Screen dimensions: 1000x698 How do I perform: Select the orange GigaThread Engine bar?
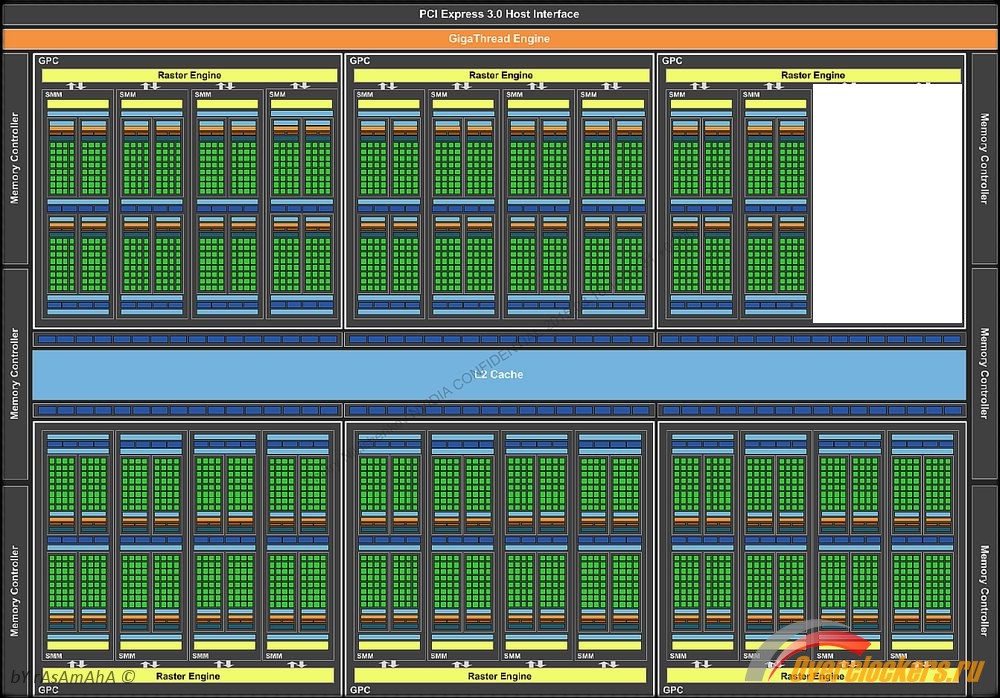(x=499, y=39)
